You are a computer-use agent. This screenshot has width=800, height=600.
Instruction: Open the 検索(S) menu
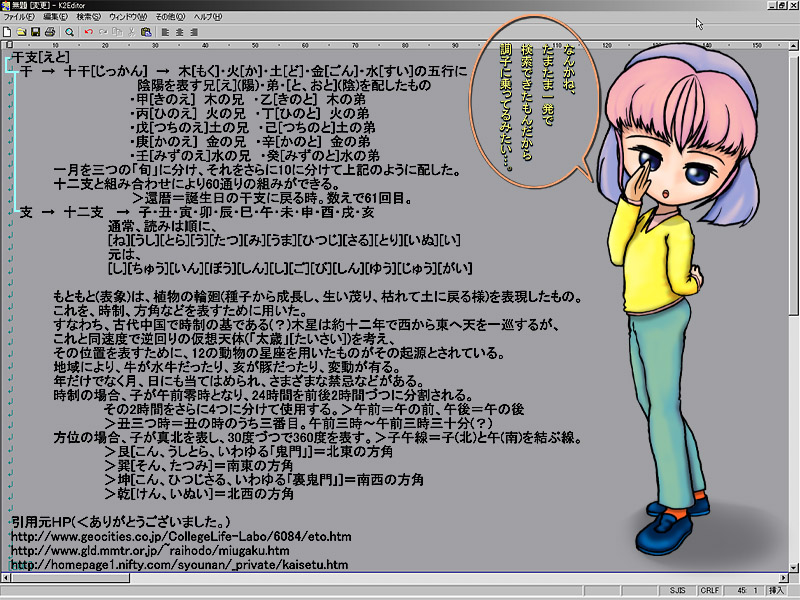[x=89, y=17]
